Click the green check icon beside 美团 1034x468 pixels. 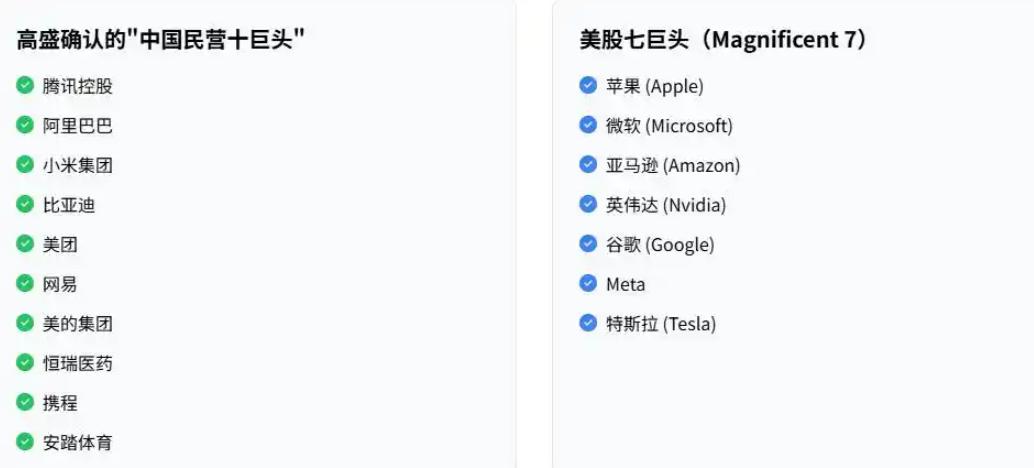[x=25, y=244]
